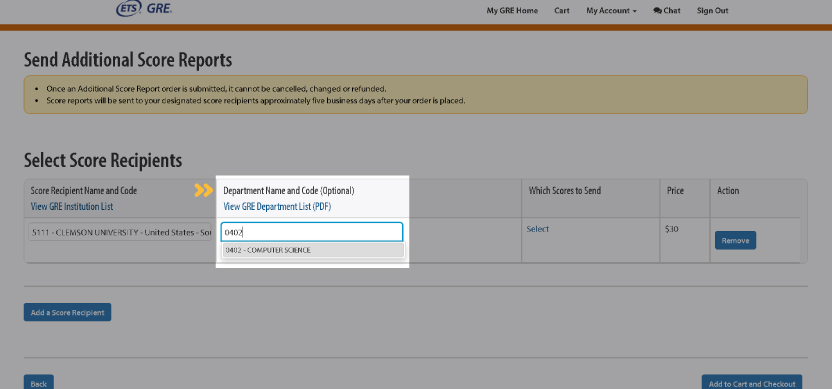Click the chat bubble icon
The width and height of the screenshot is (832, 389).
click(x=657, y=11)
